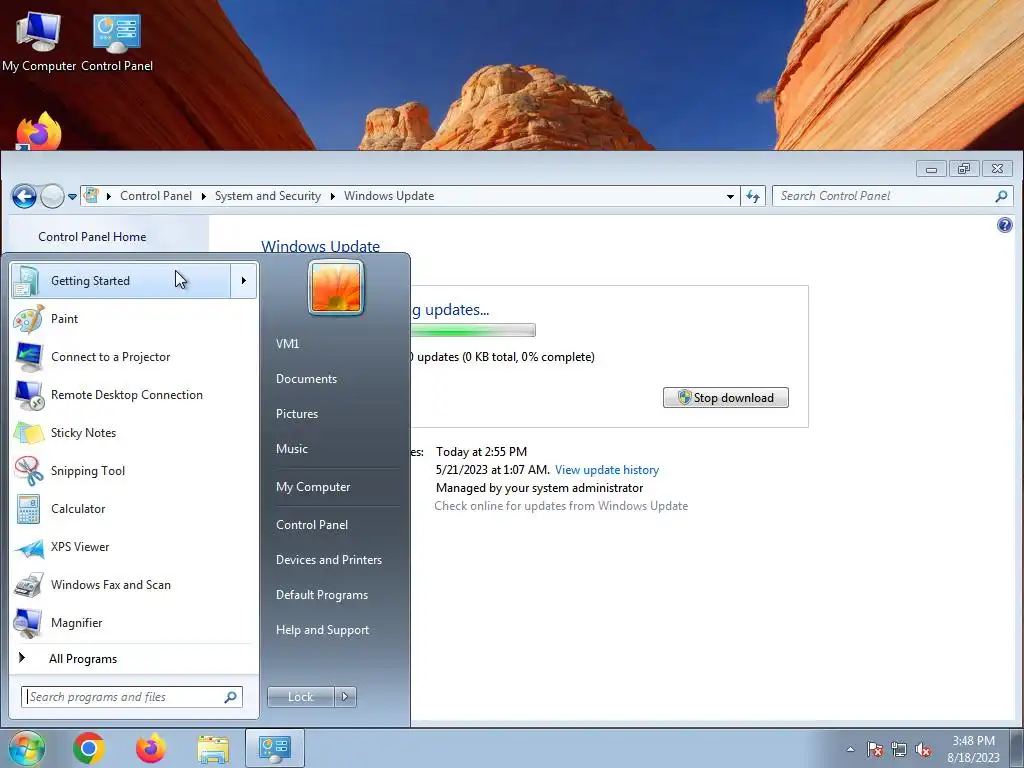Click Stop download button

(726, 398)
